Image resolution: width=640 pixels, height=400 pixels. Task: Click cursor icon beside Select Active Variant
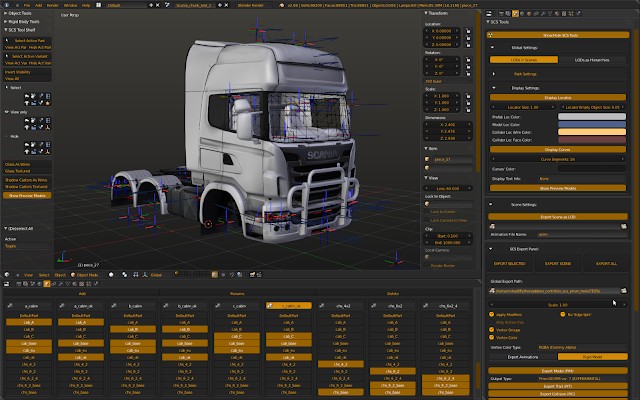pyautogui.click(x=7, y=56)
